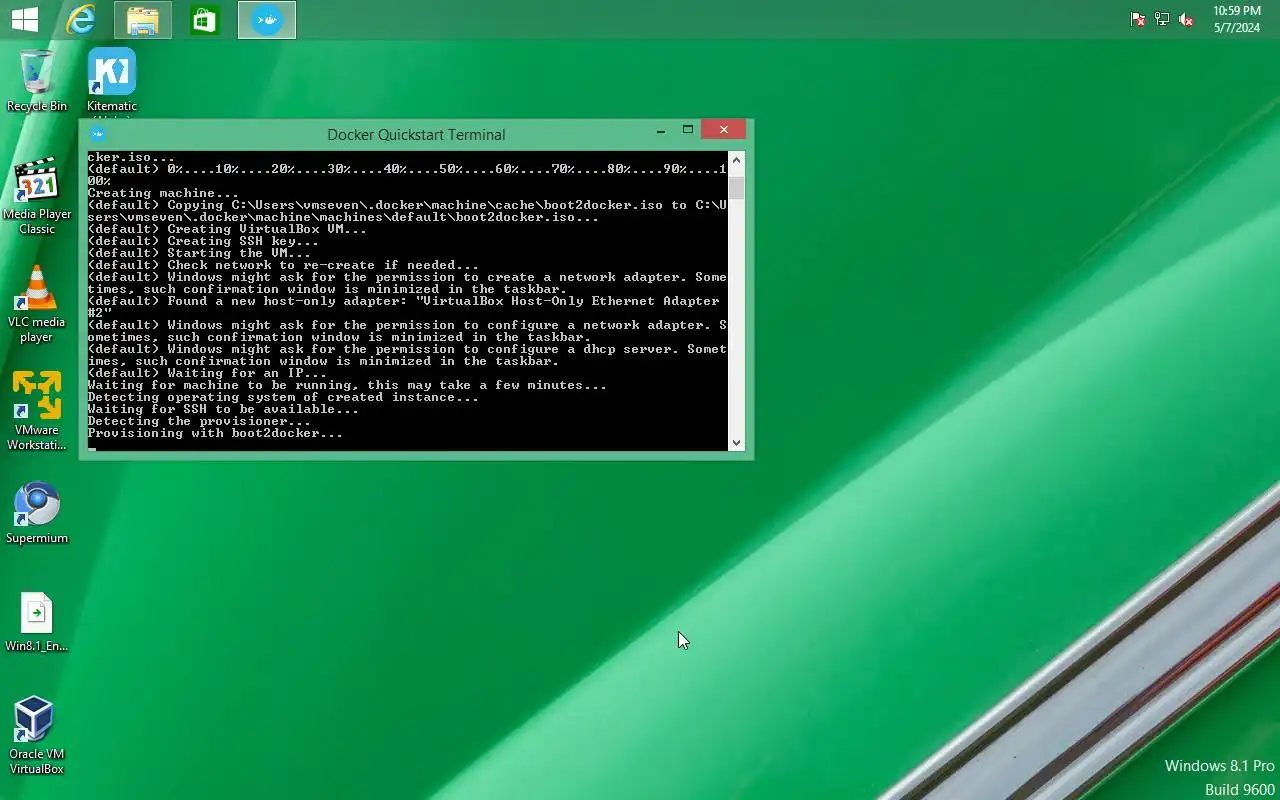The width and height of the screenshot is (1280, 800).
Task: Open the Windows Start button
Action: (24, 19)
